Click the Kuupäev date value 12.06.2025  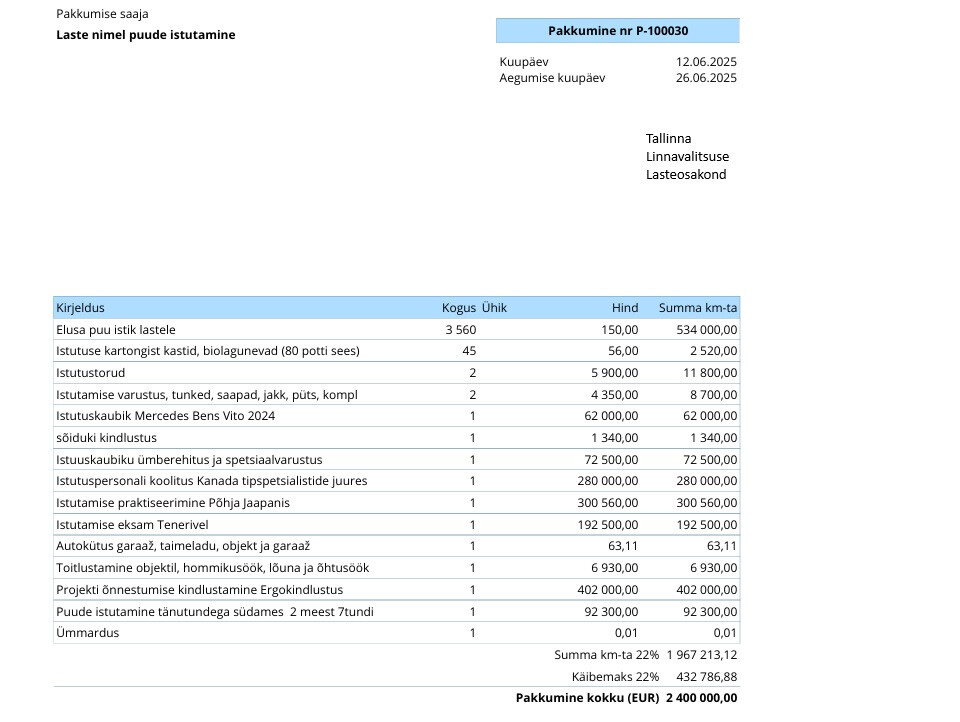click(x=706, y=62)
